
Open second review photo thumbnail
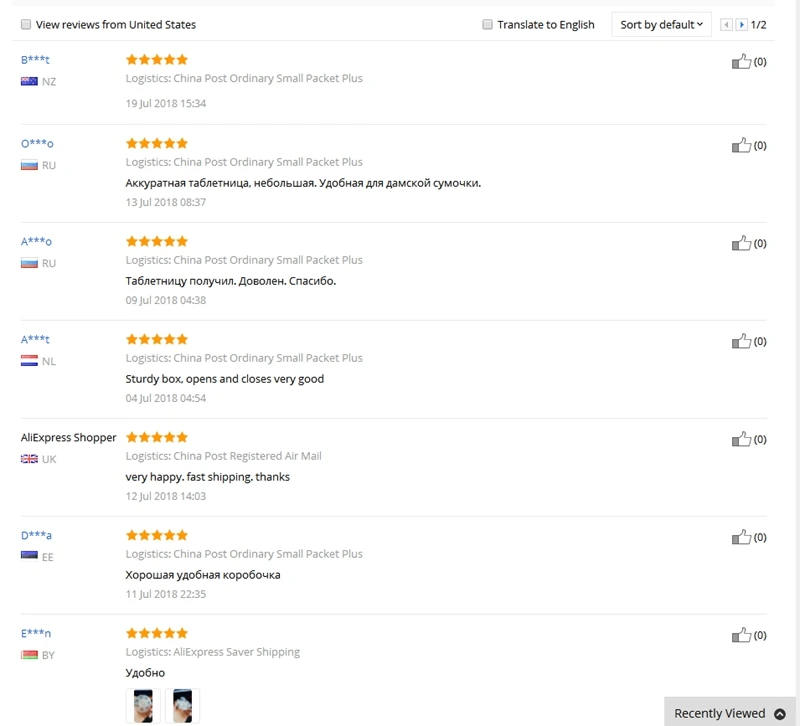tap(182, 706)
